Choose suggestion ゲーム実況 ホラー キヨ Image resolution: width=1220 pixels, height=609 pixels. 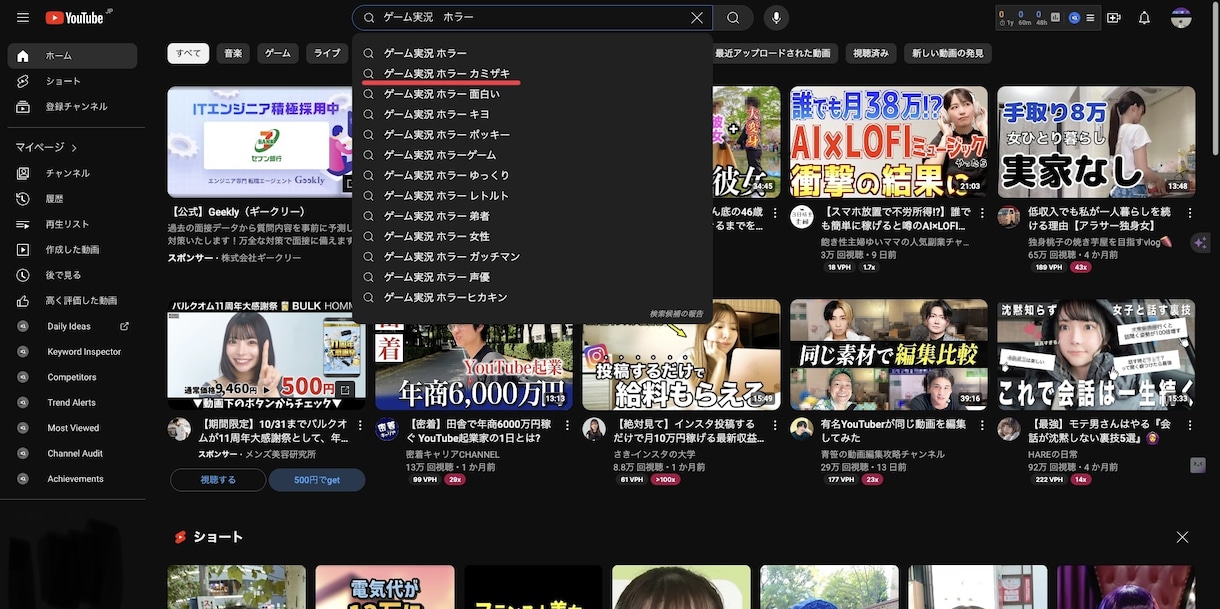tap(532, 114)
